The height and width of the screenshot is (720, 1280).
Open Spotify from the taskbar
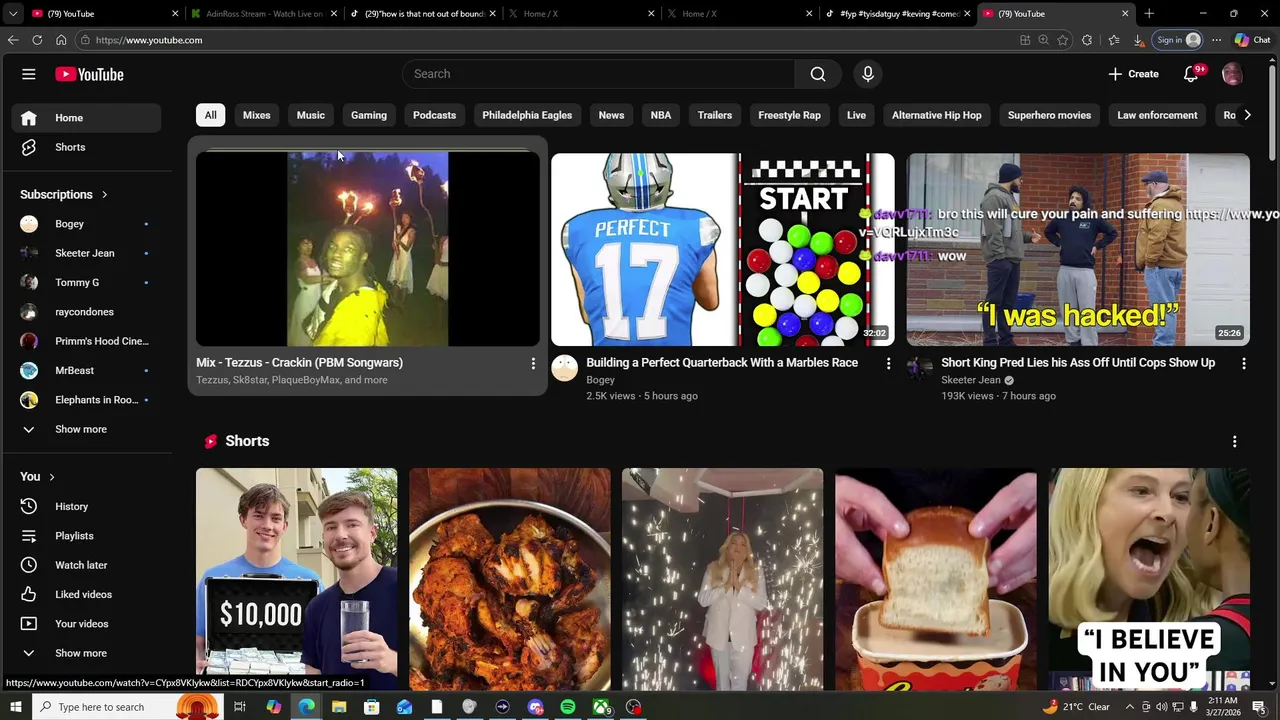568,707
